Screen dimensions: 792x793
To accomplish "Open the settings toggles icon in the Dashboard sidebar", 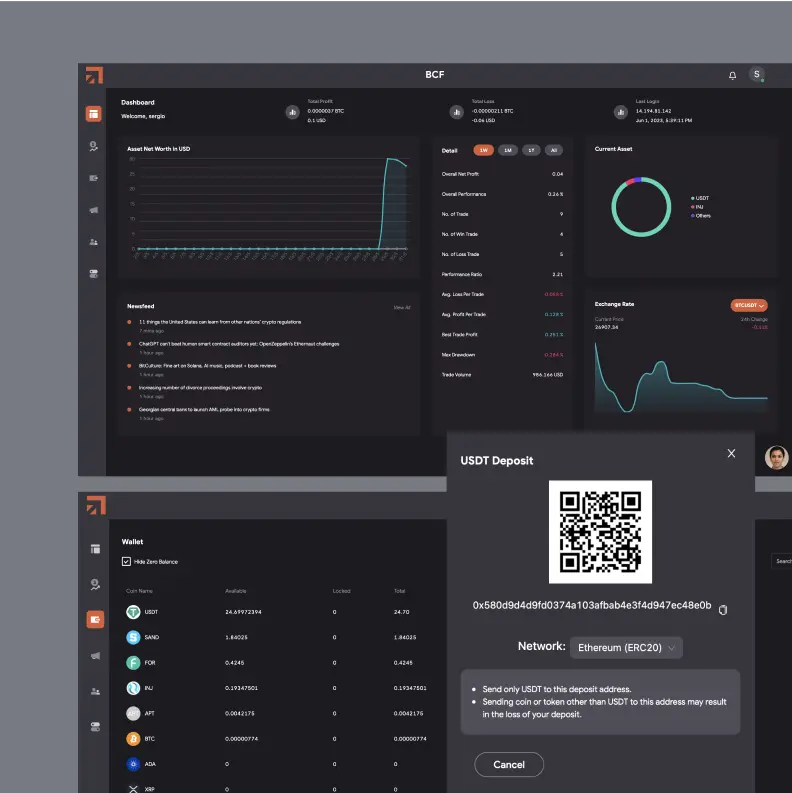I will point(94,274).
